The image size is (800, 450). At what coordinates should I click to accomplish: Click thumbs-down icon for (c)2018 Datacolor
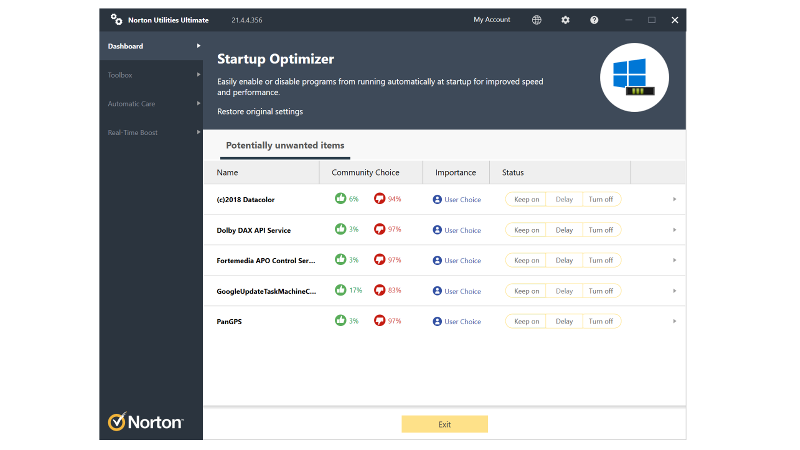point(379,198)
